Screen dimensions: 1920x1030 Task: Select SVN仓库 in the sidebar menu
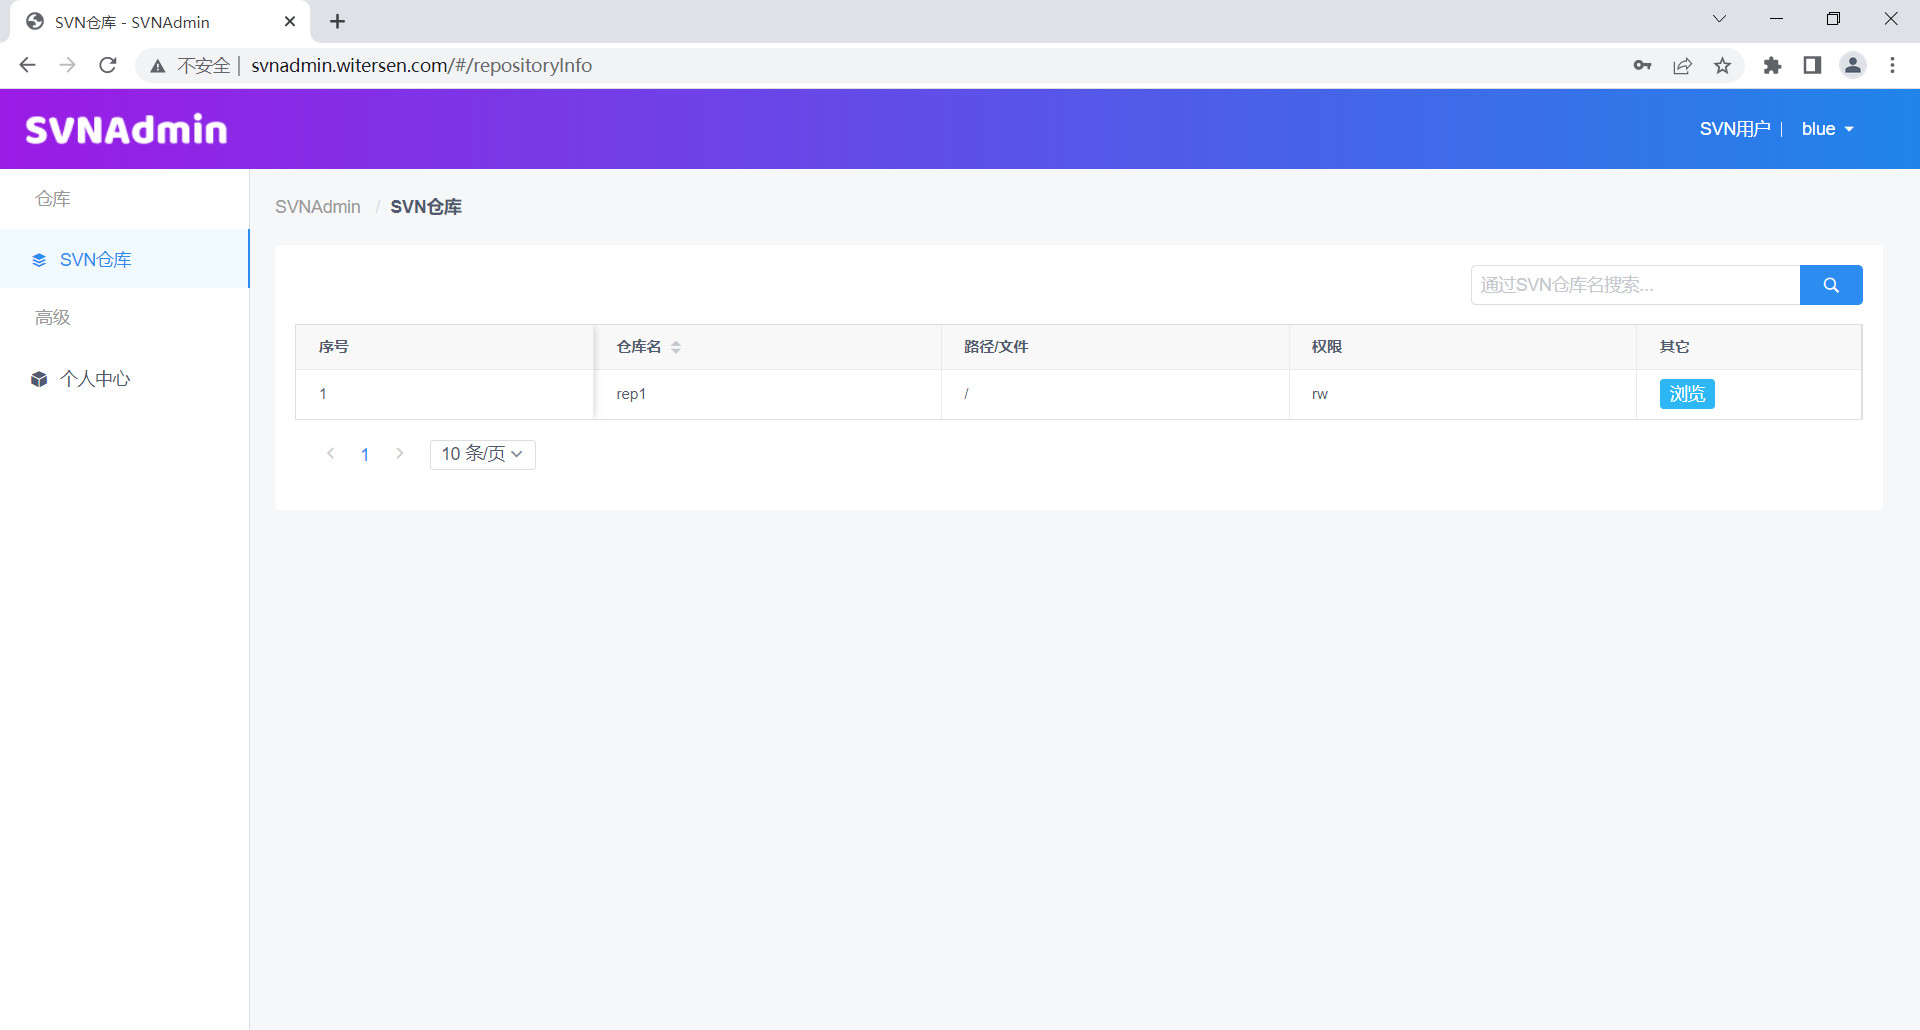pos(96,260)
